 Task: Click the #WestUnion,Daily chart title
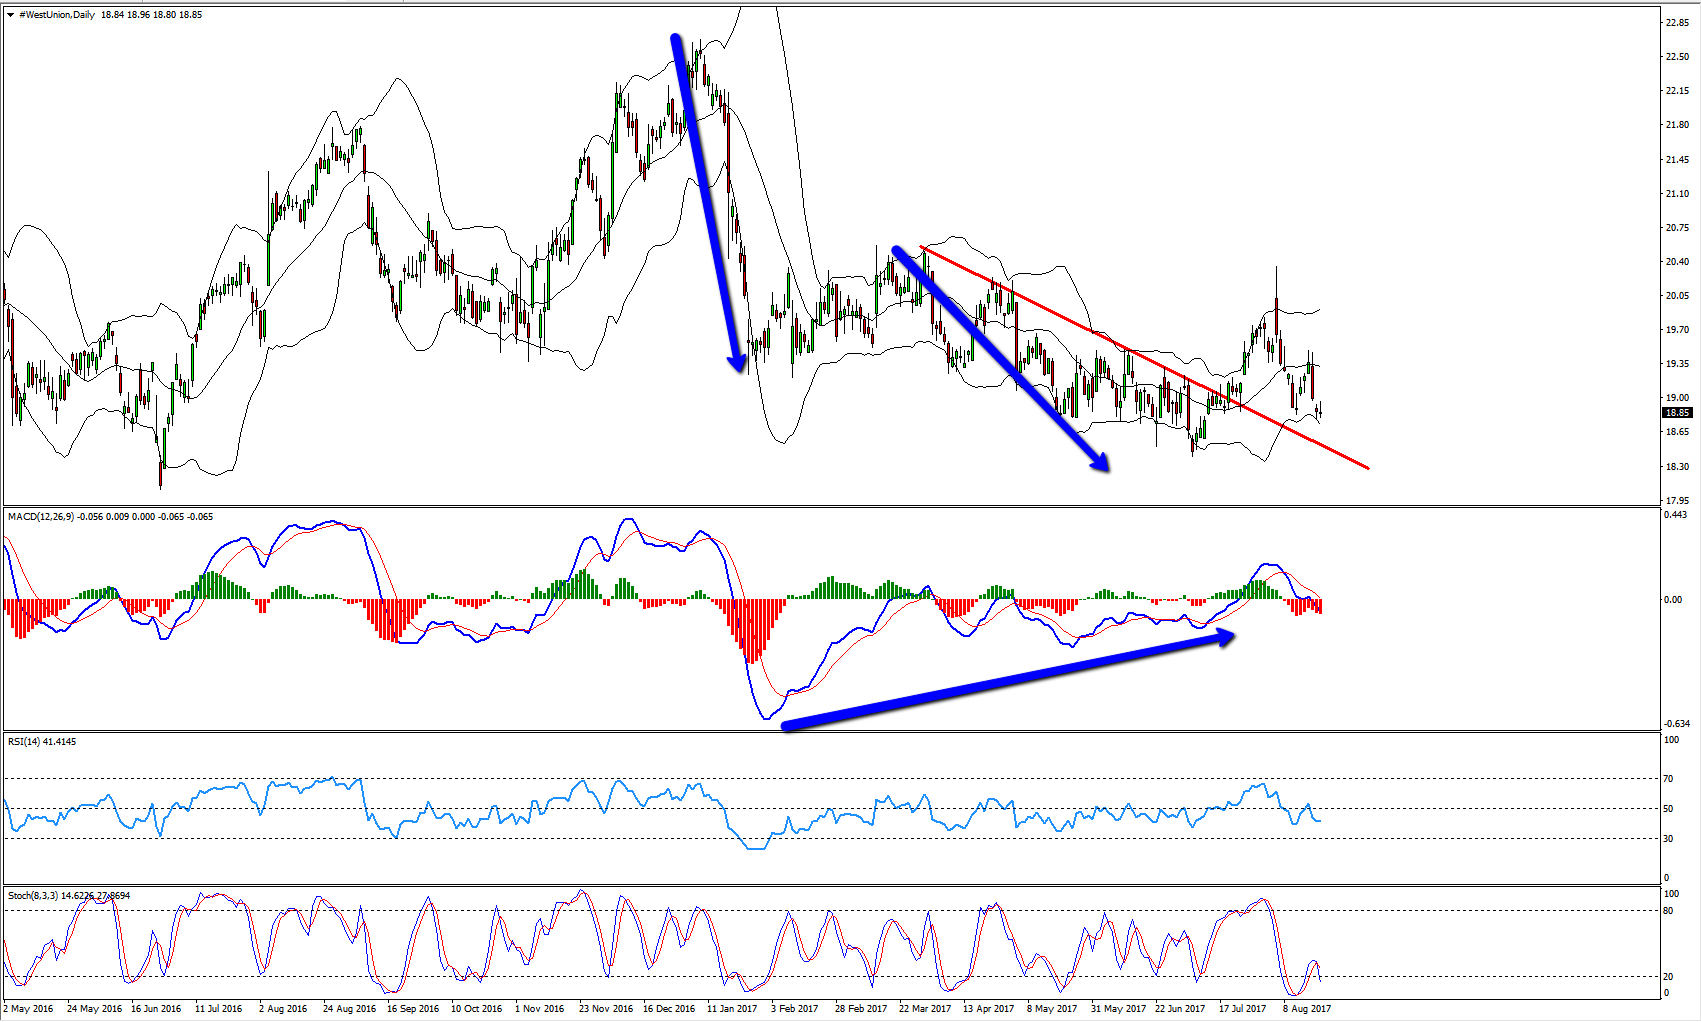tap(57, 15)
